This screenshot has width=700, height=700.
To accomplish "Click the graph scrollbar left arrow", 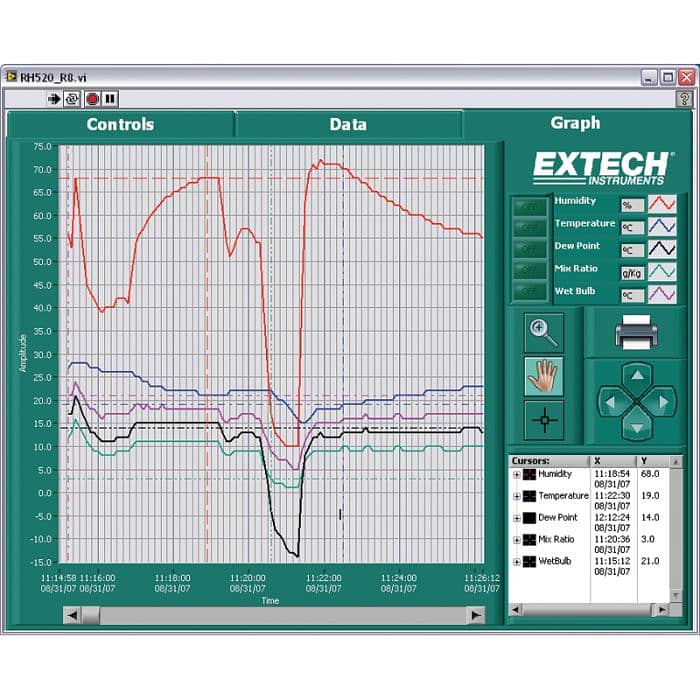I will (x=72, y=615).
